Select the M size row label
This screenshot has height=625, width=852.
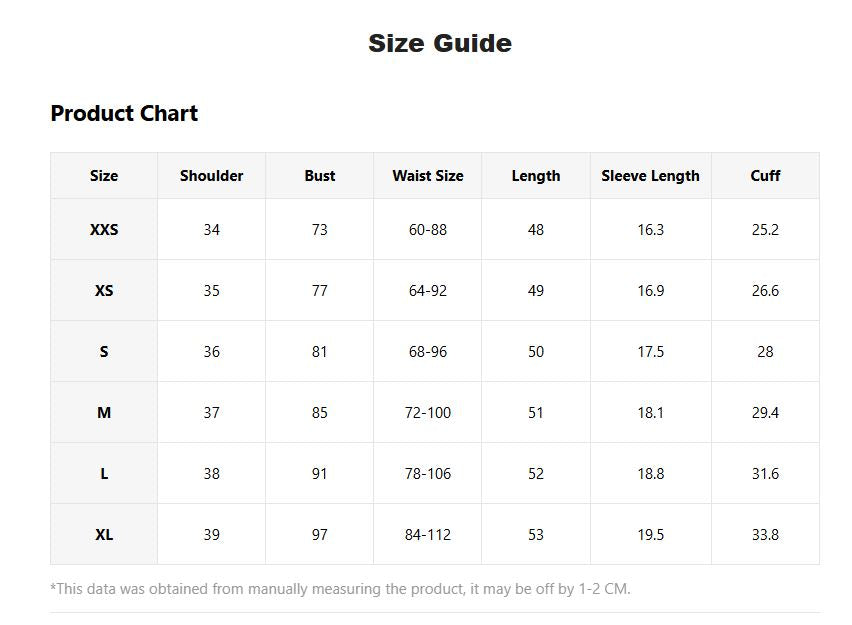tap(104, 412)
